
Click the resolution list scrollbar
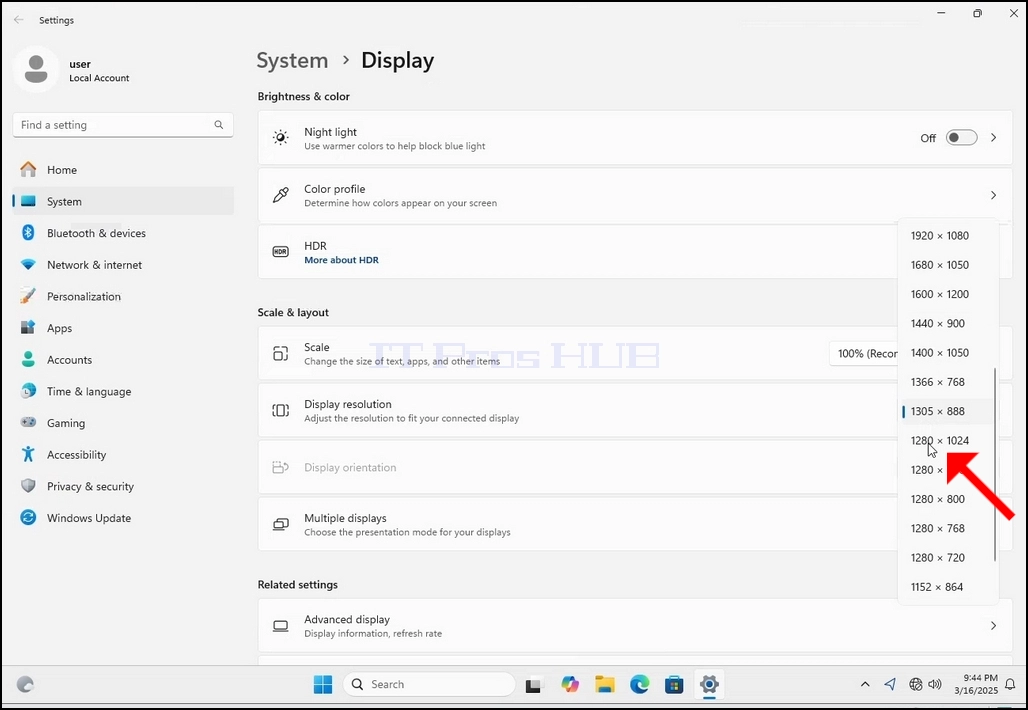[995, 464]
